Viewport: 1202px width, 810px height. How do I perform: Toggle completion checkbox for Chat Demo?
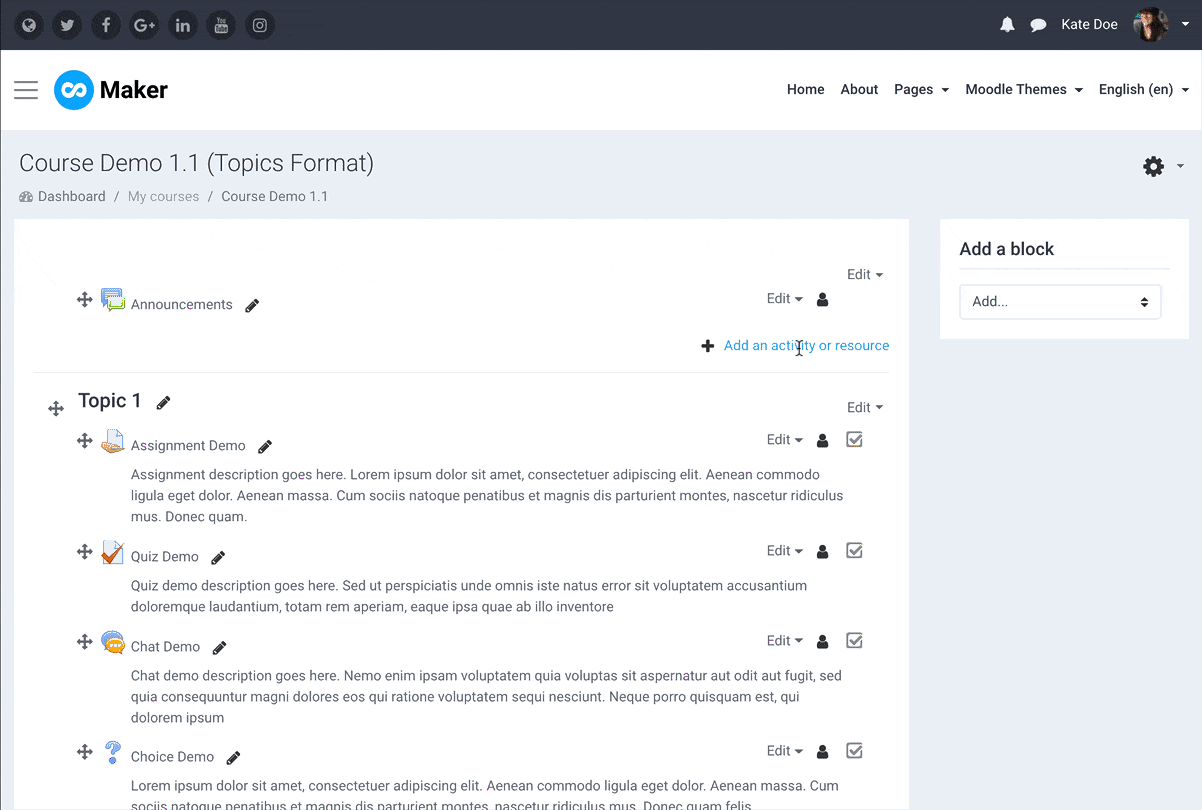tap(854, 640)
